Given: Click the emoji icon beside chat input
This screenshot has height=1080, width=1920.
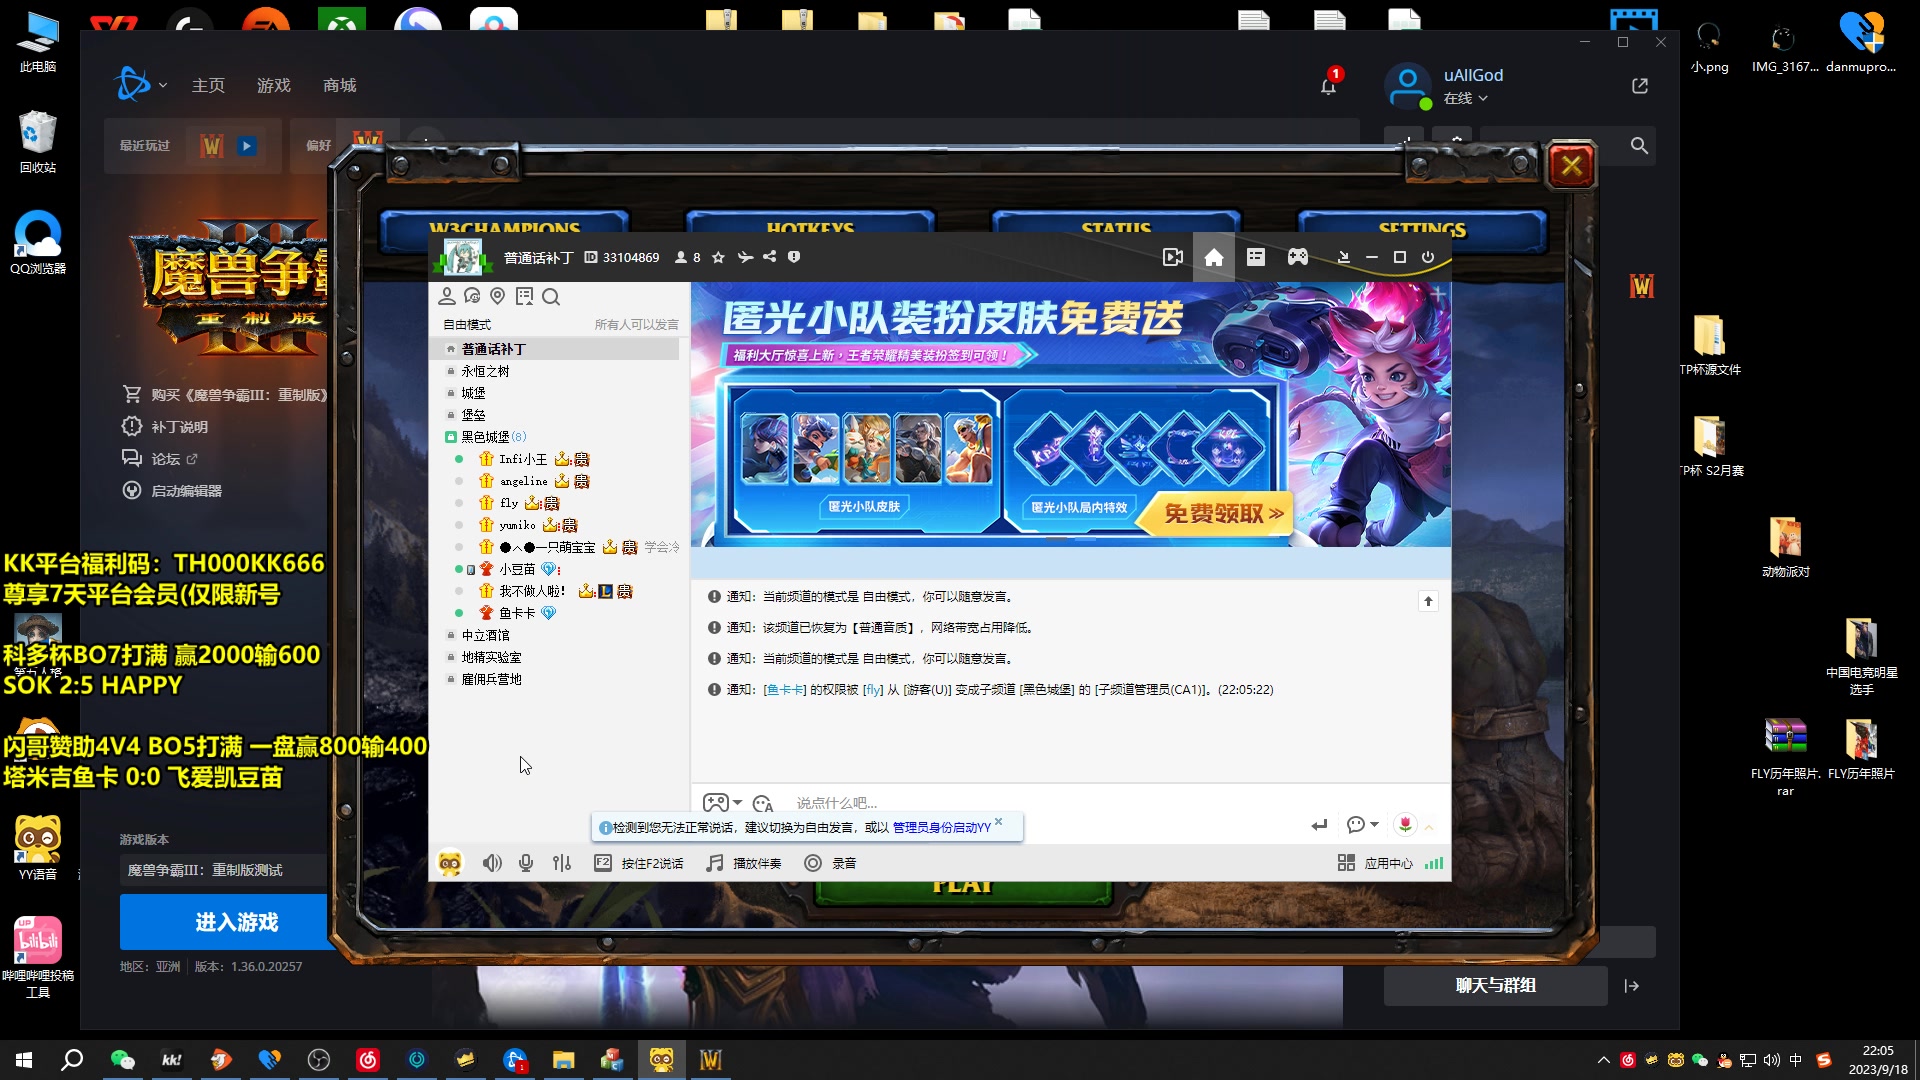Looking at the screenshot, I should (763, 803).
